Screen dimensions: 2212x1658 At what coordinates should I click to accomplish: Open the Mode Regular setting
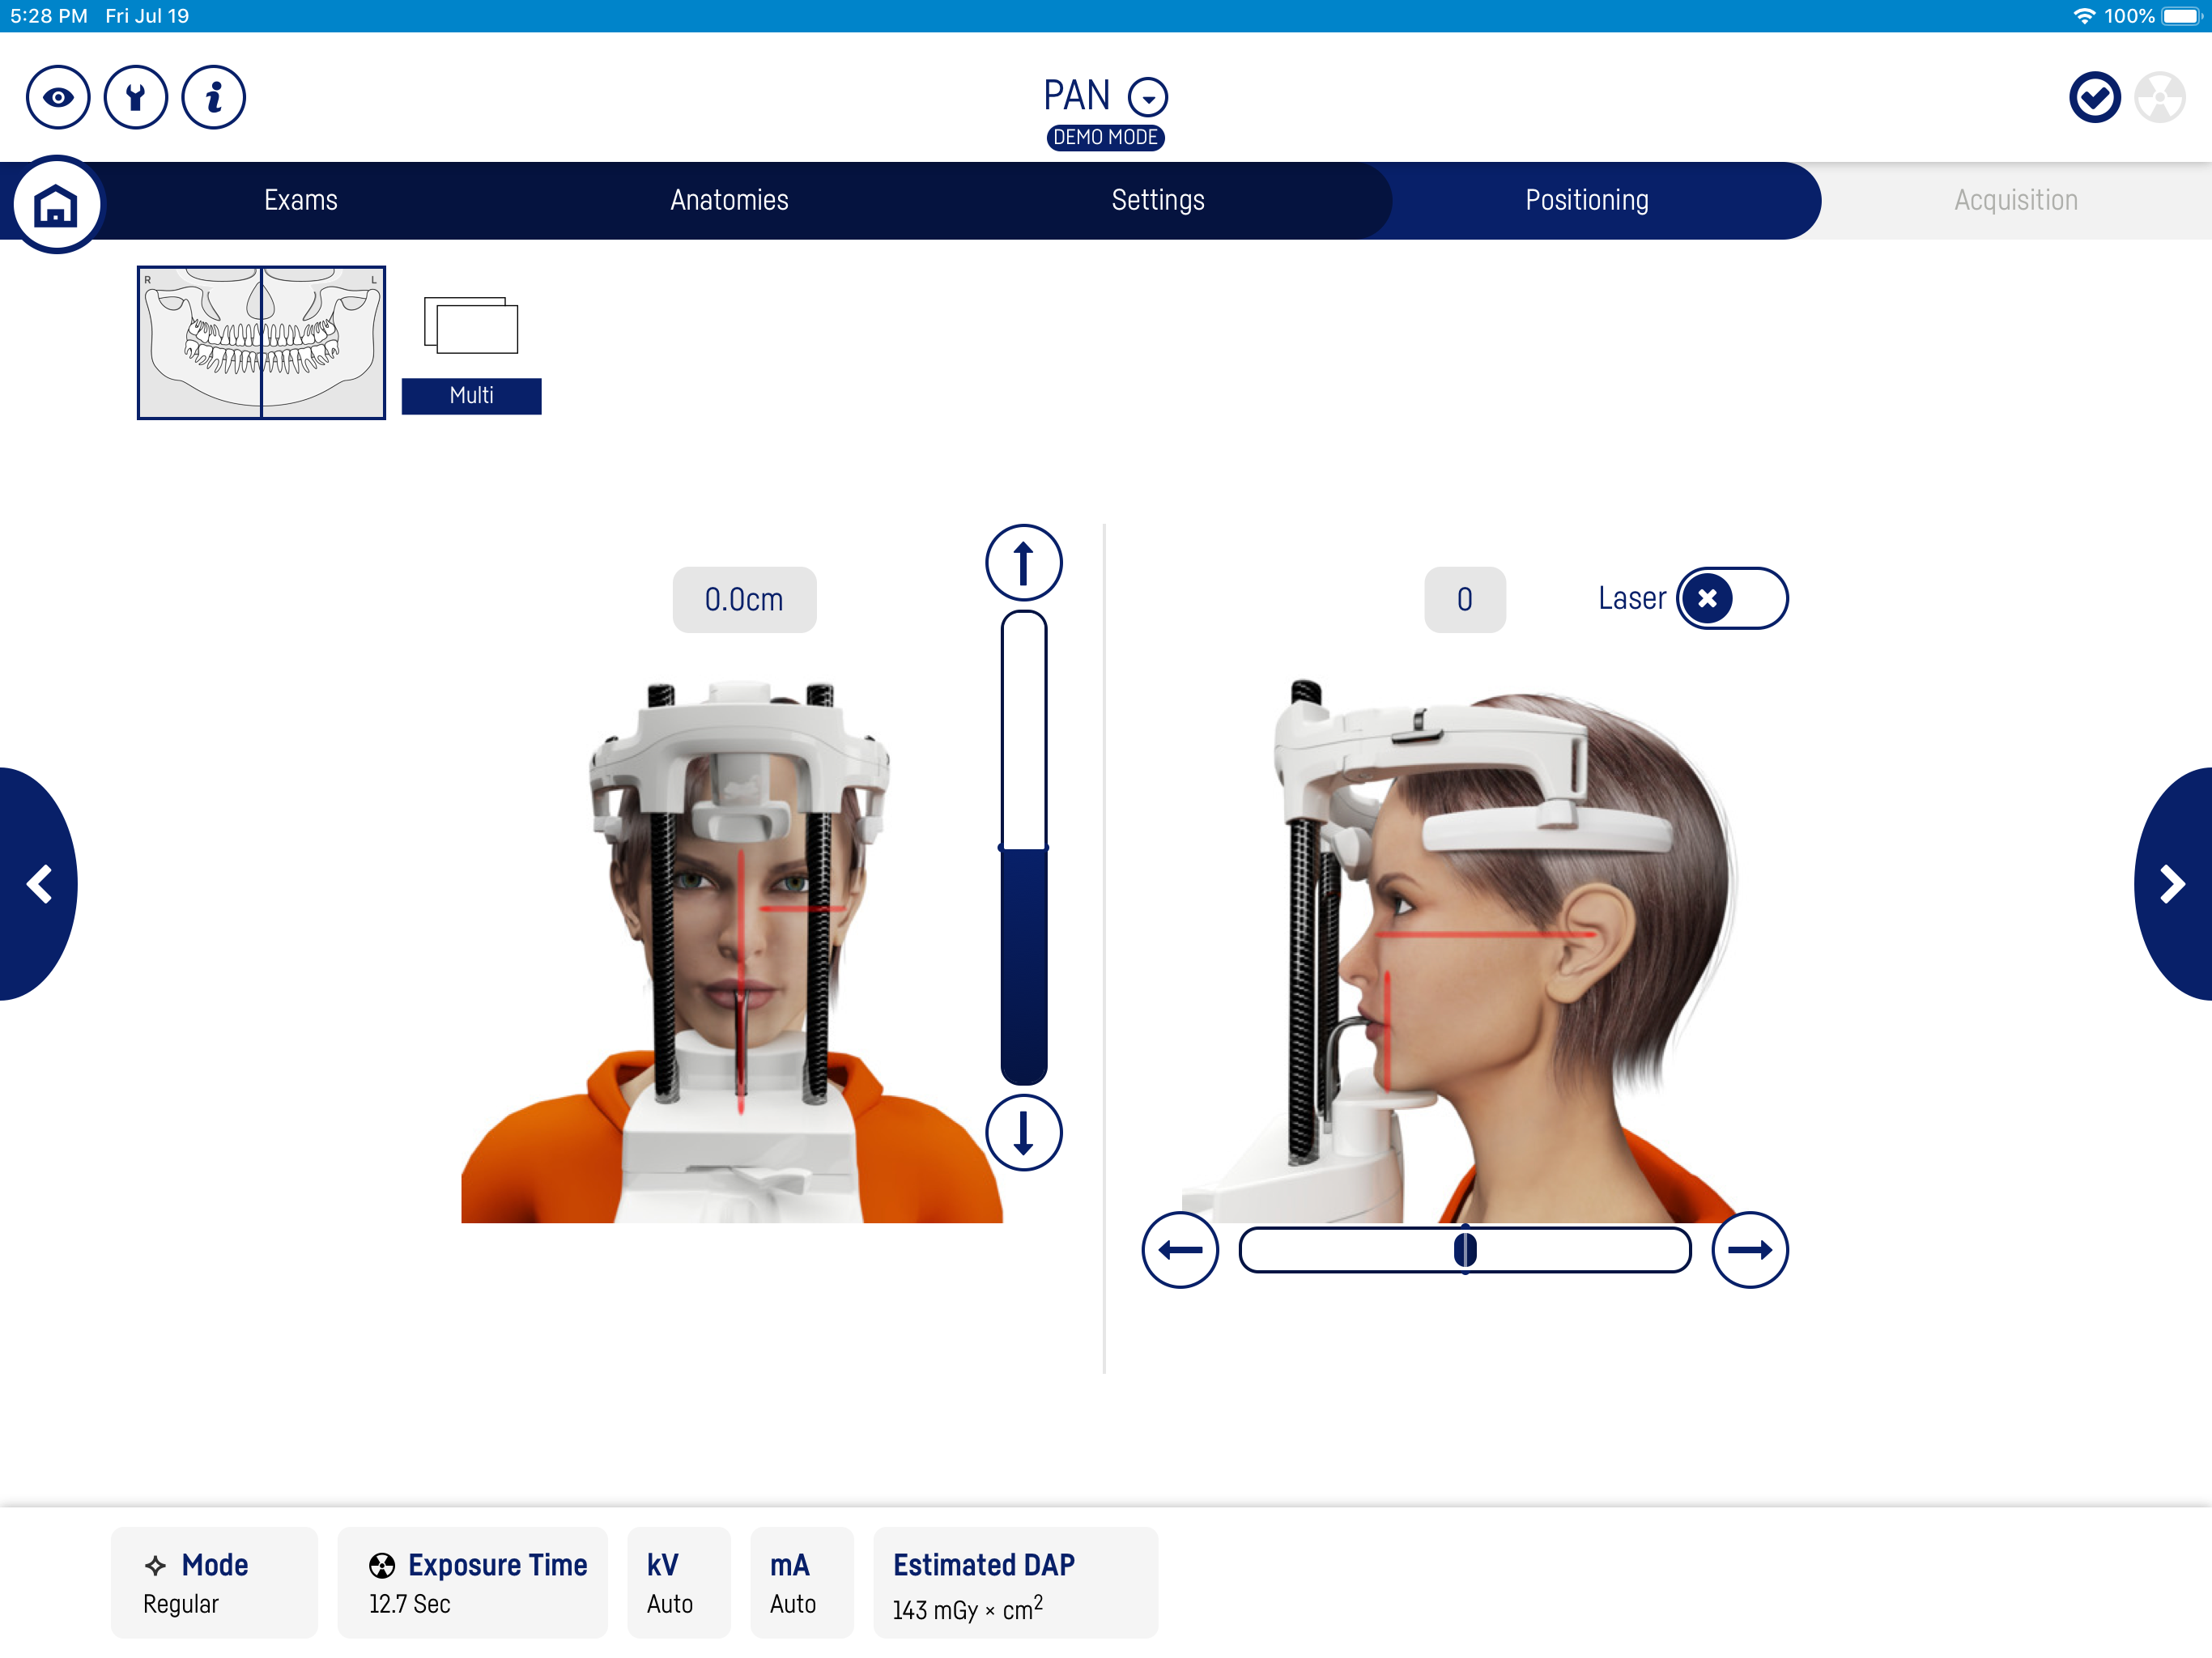(214, 1582)
